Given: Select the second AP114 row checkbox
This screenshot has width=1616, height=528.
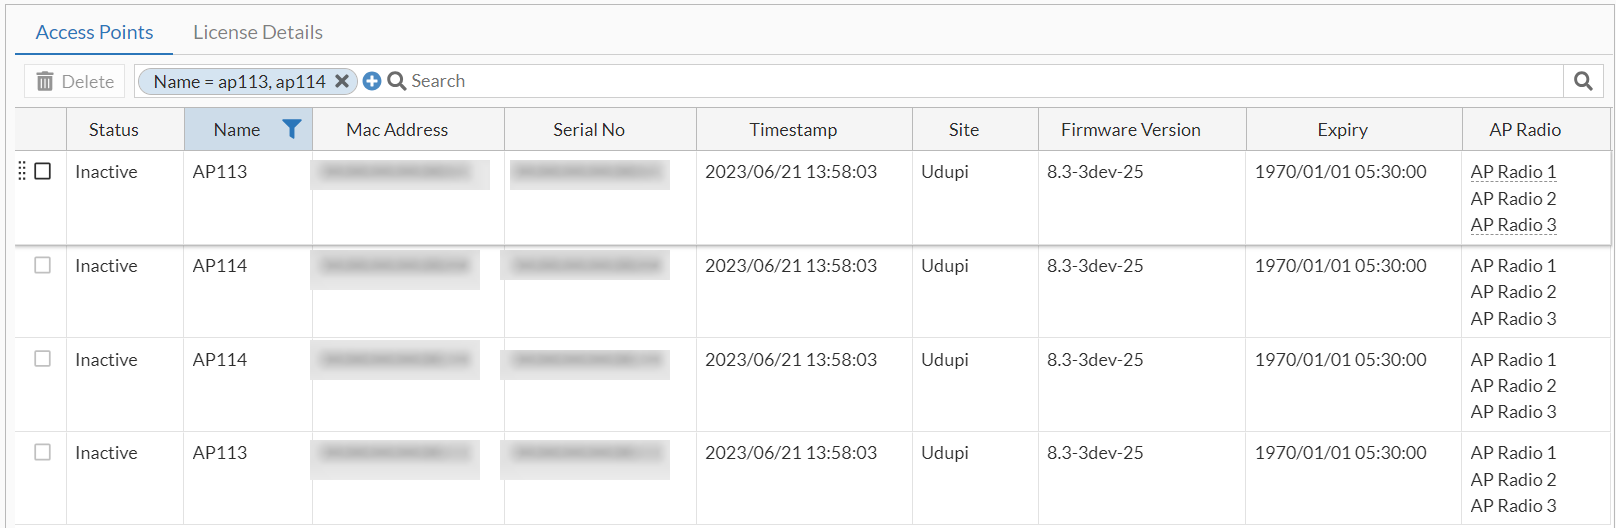Looking at the screenshot, I should [x=43, y=359].
